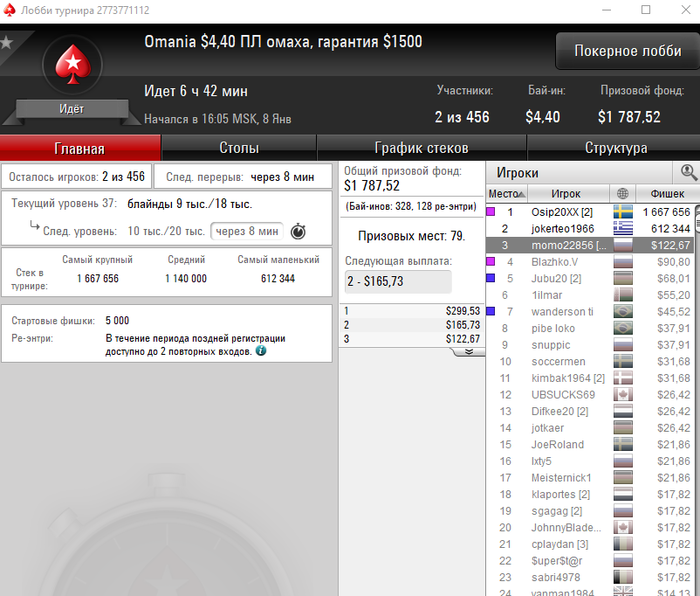700x596 pixels.
Task: Sort players by the Место column
Action: 506,194
